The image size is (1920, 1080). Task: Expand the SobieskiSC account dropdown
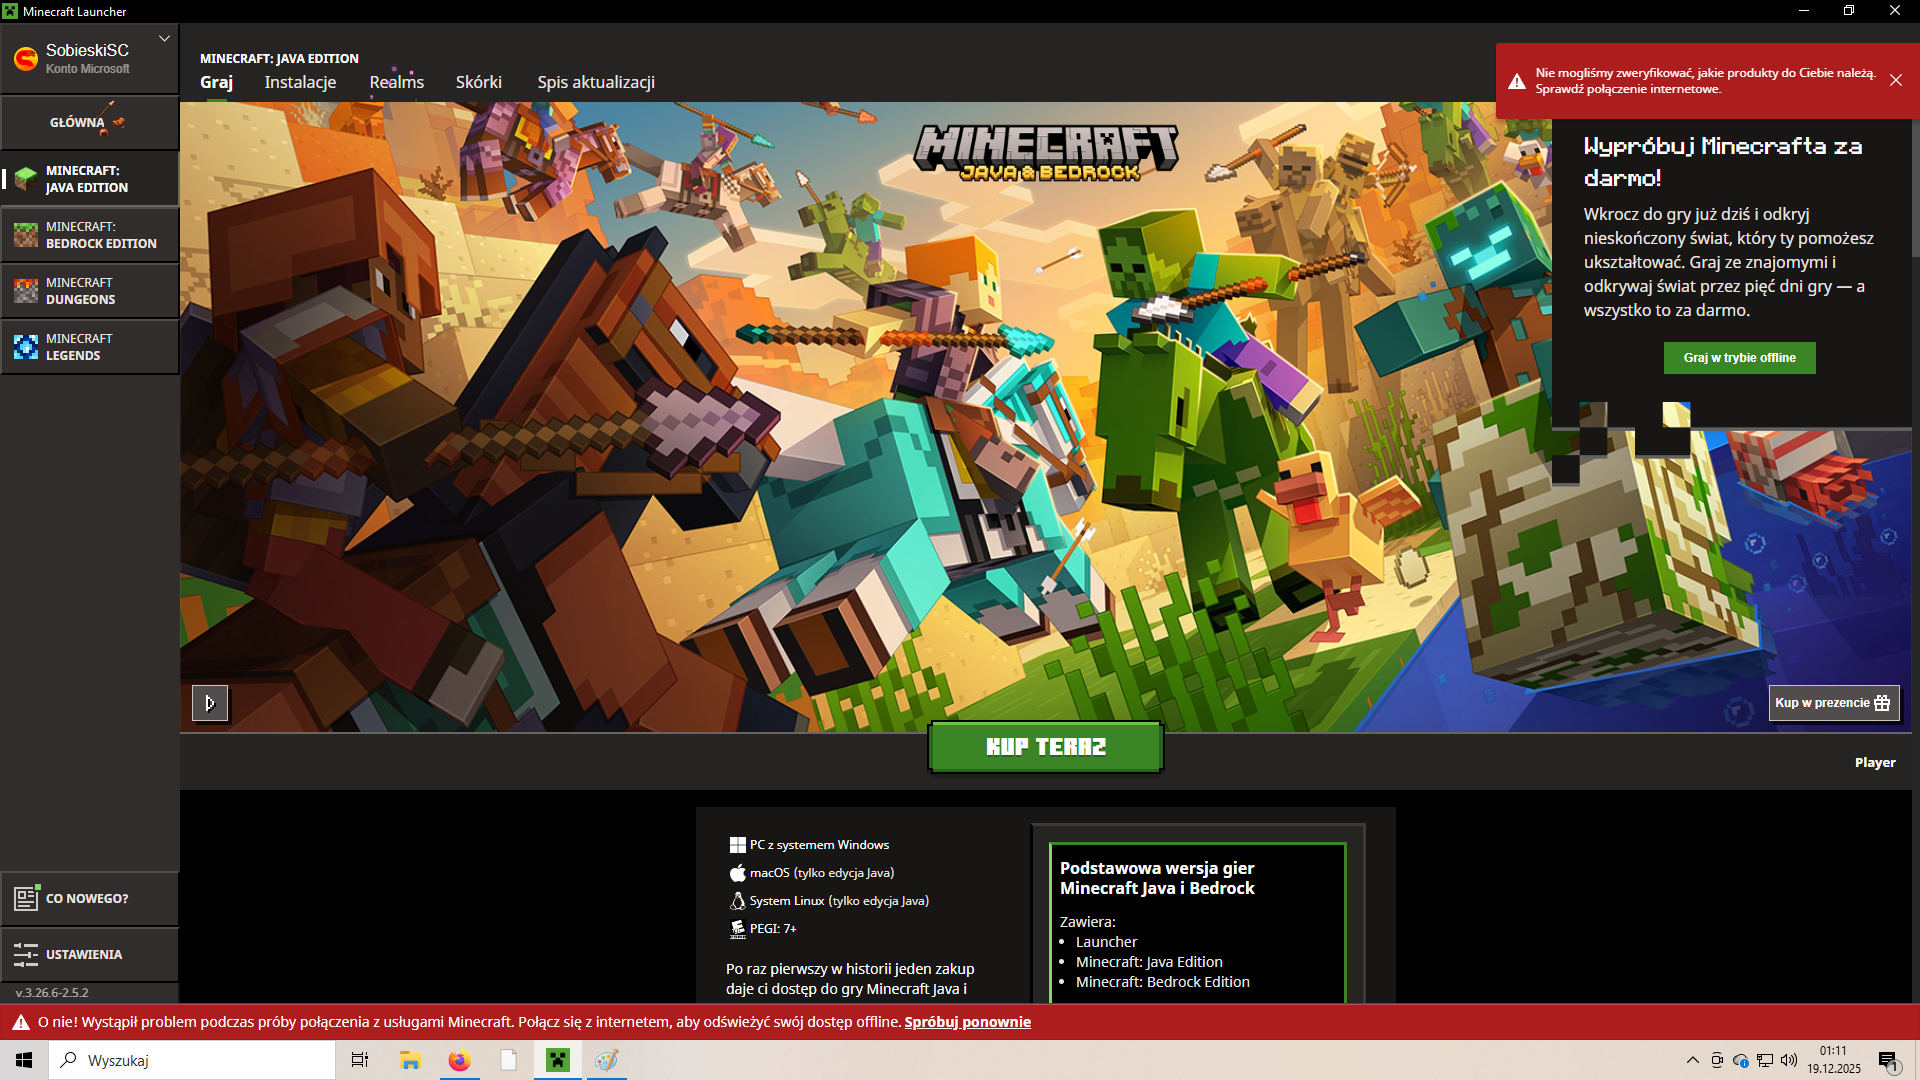click(164, 39)
